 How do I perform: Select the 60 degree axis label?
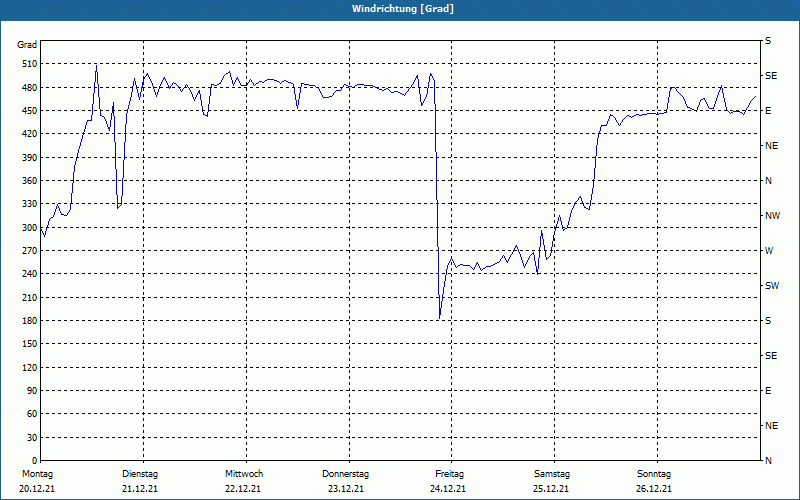tap(32, 414)
